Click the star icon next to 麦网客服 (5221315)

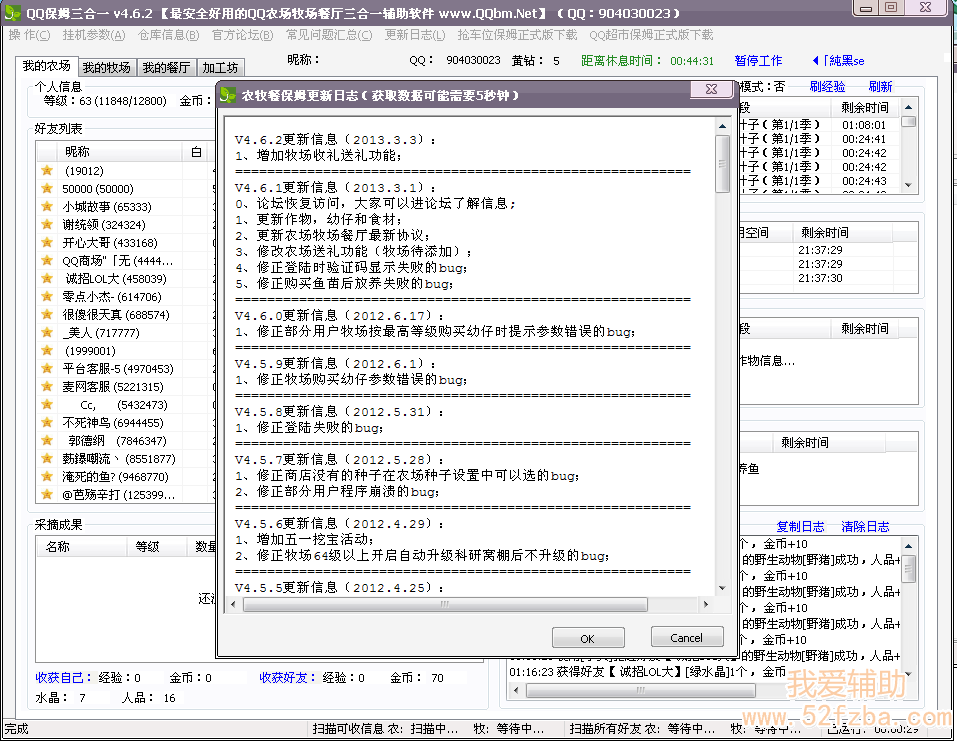point(46,386)
